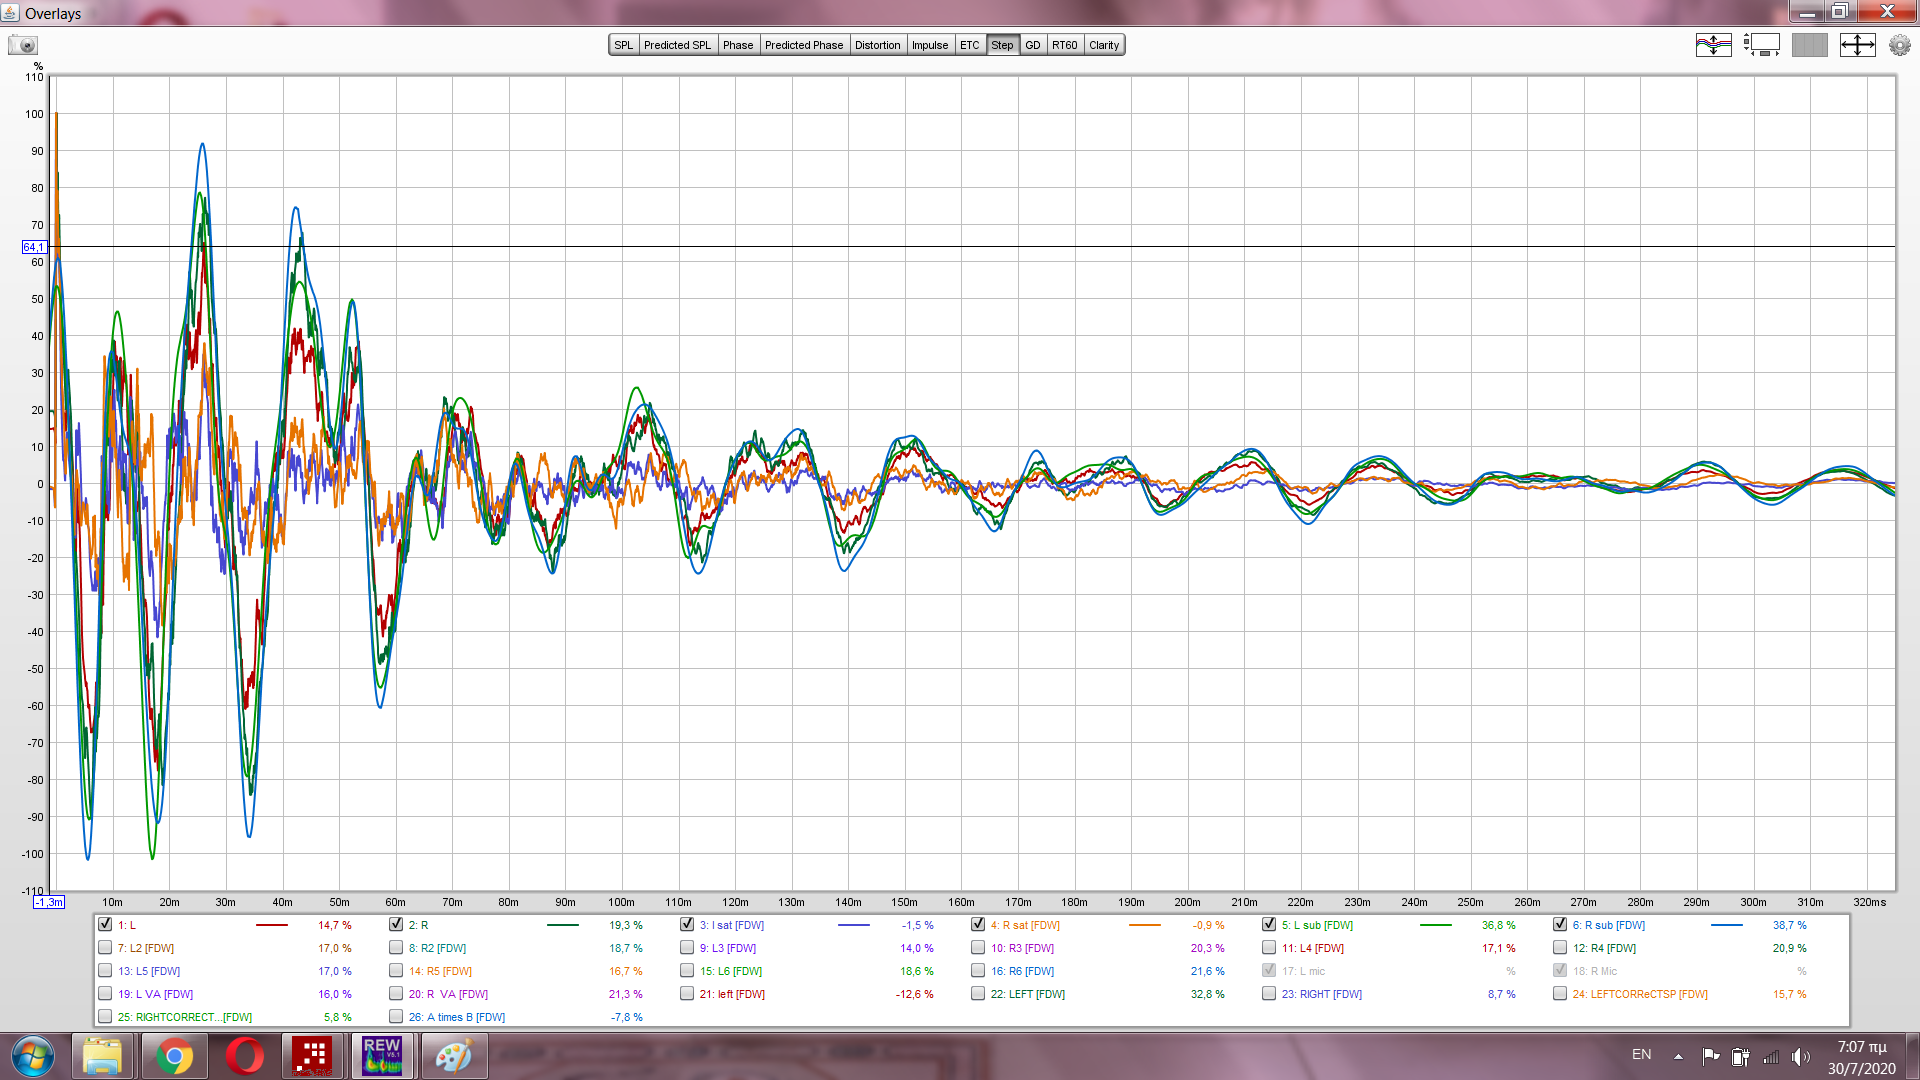The width and height of the screenshot is (1920, 1080).
Task: Select the RT60 tab
Action: click(1064, 45)
